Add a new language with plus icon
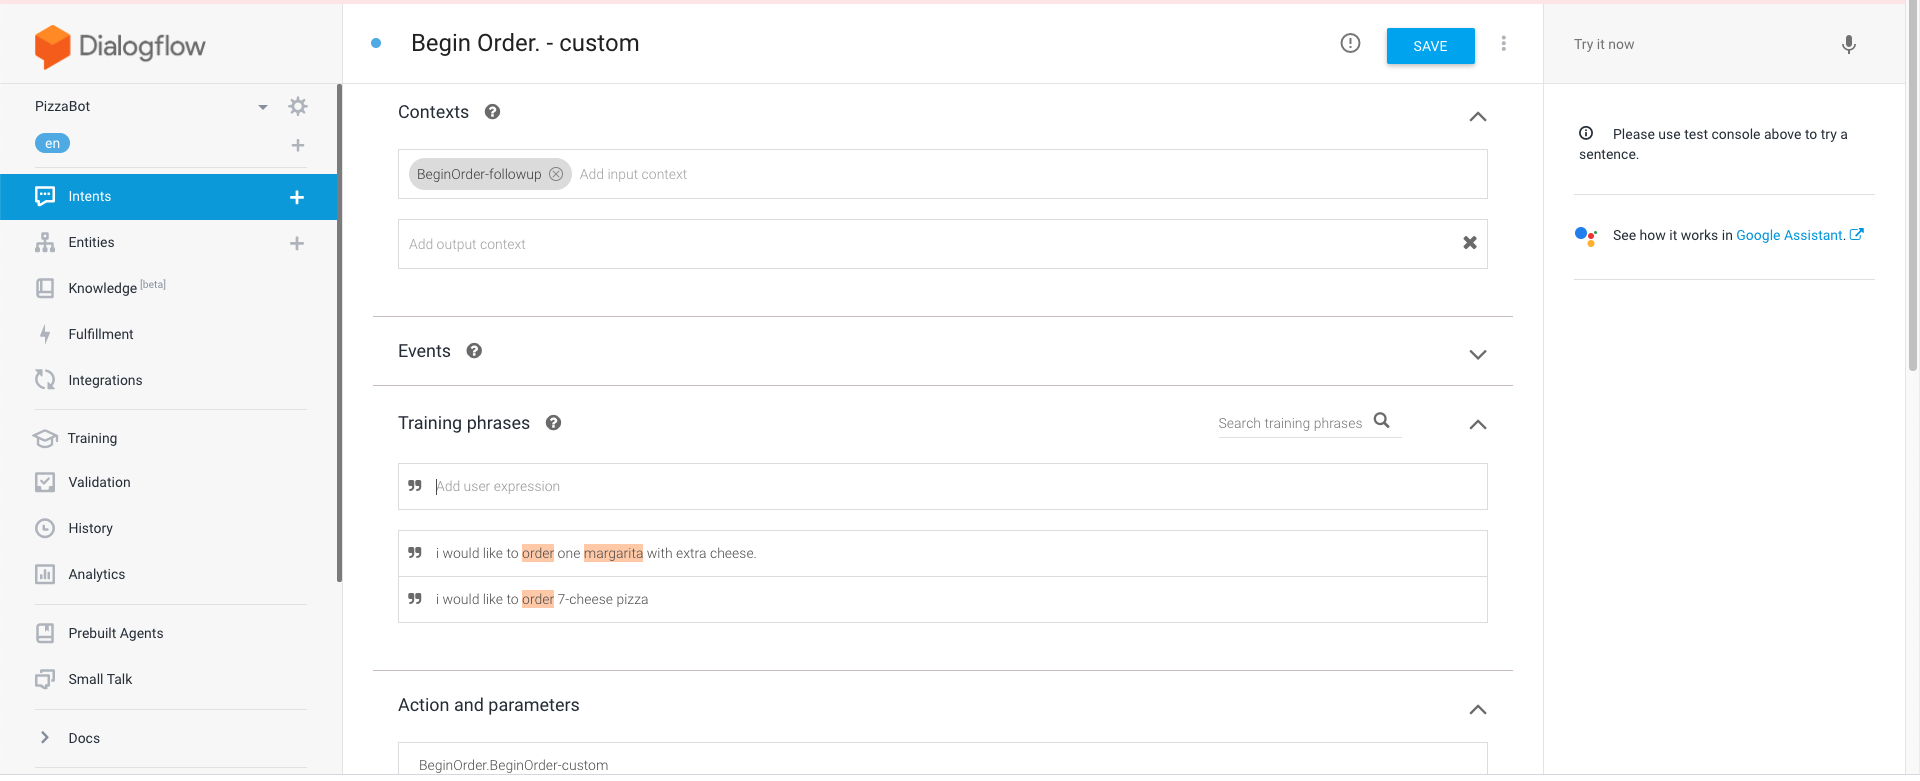1920x781 pixels. tap(298, 145)
